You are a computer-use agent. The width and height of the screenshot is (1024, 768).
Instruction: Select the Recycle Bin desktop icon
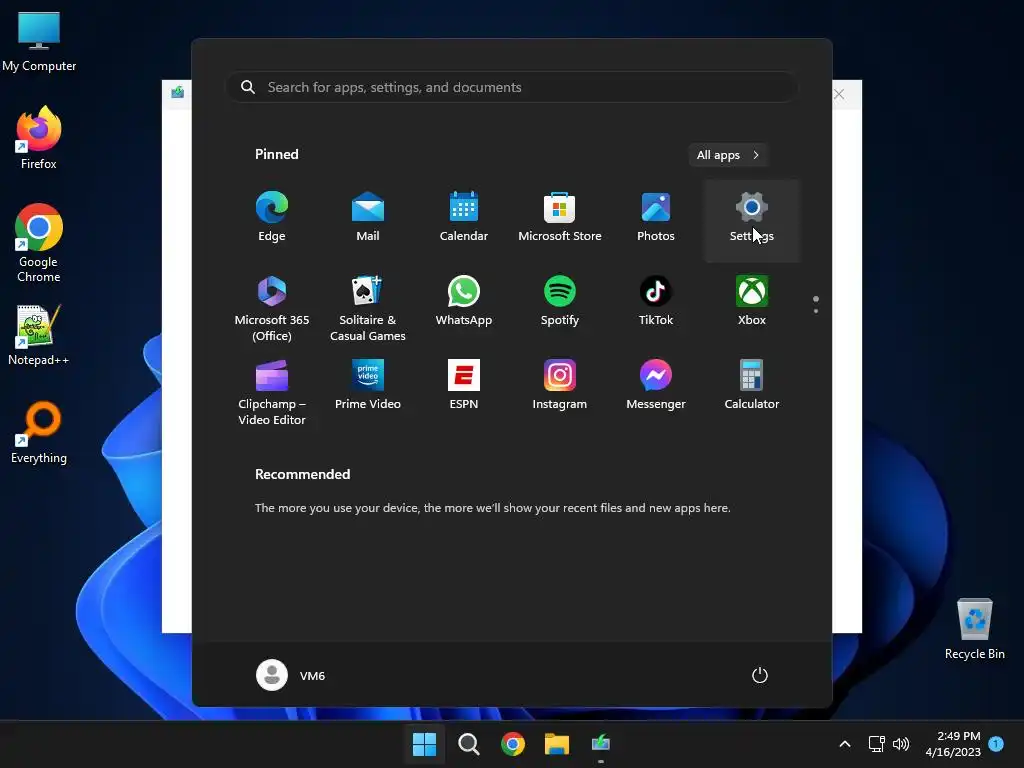974,629
